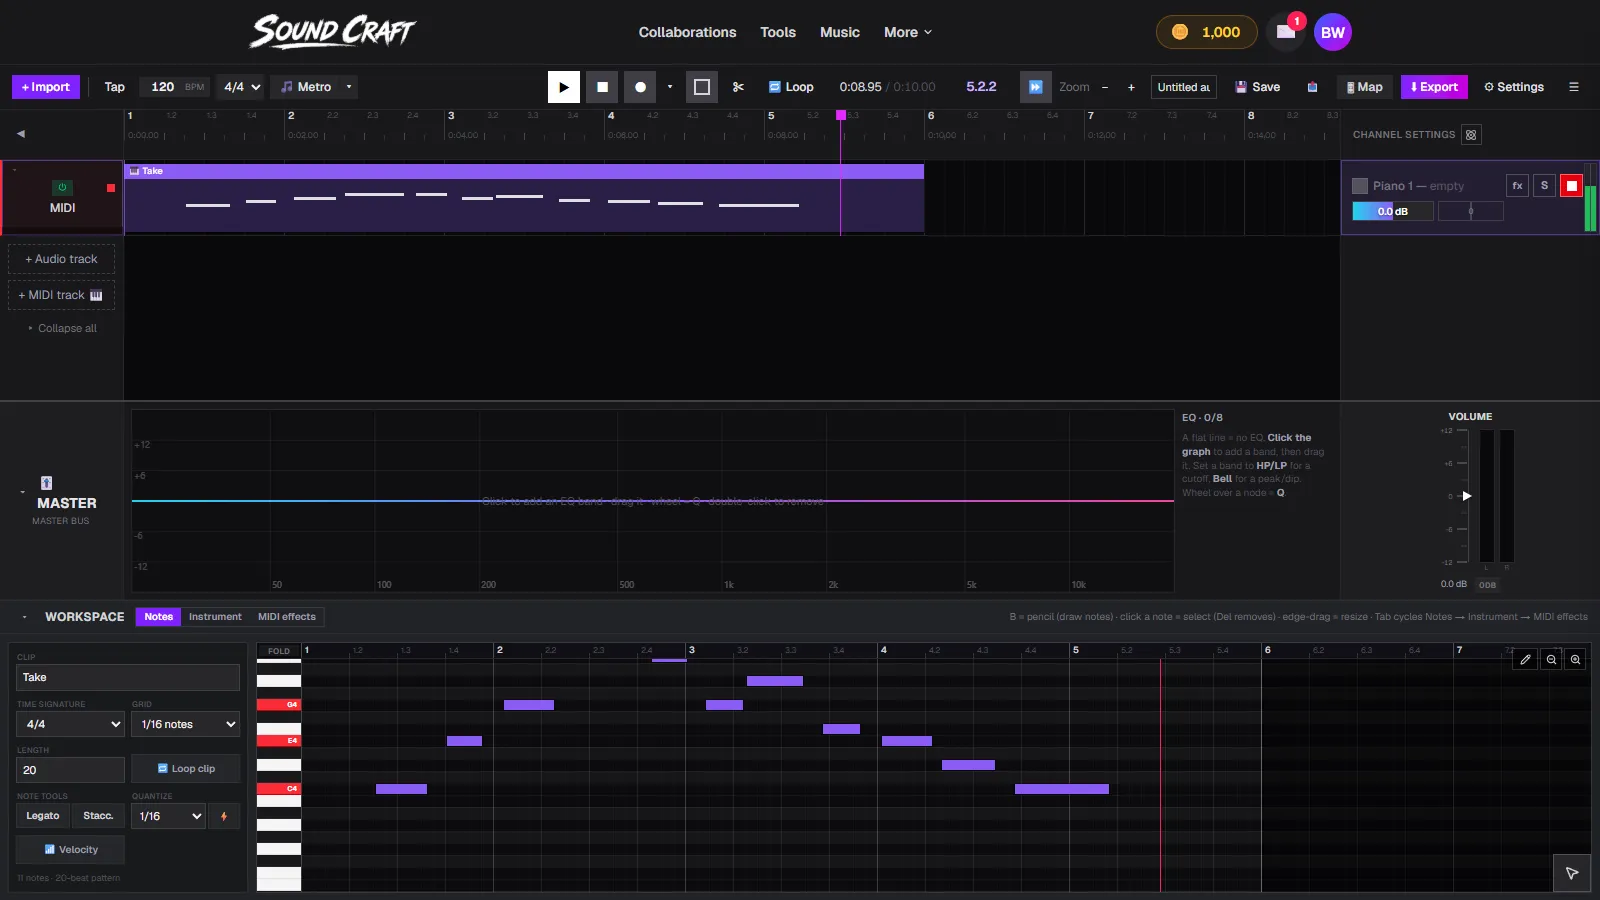Stop playback with the stop button

(602, 87)
